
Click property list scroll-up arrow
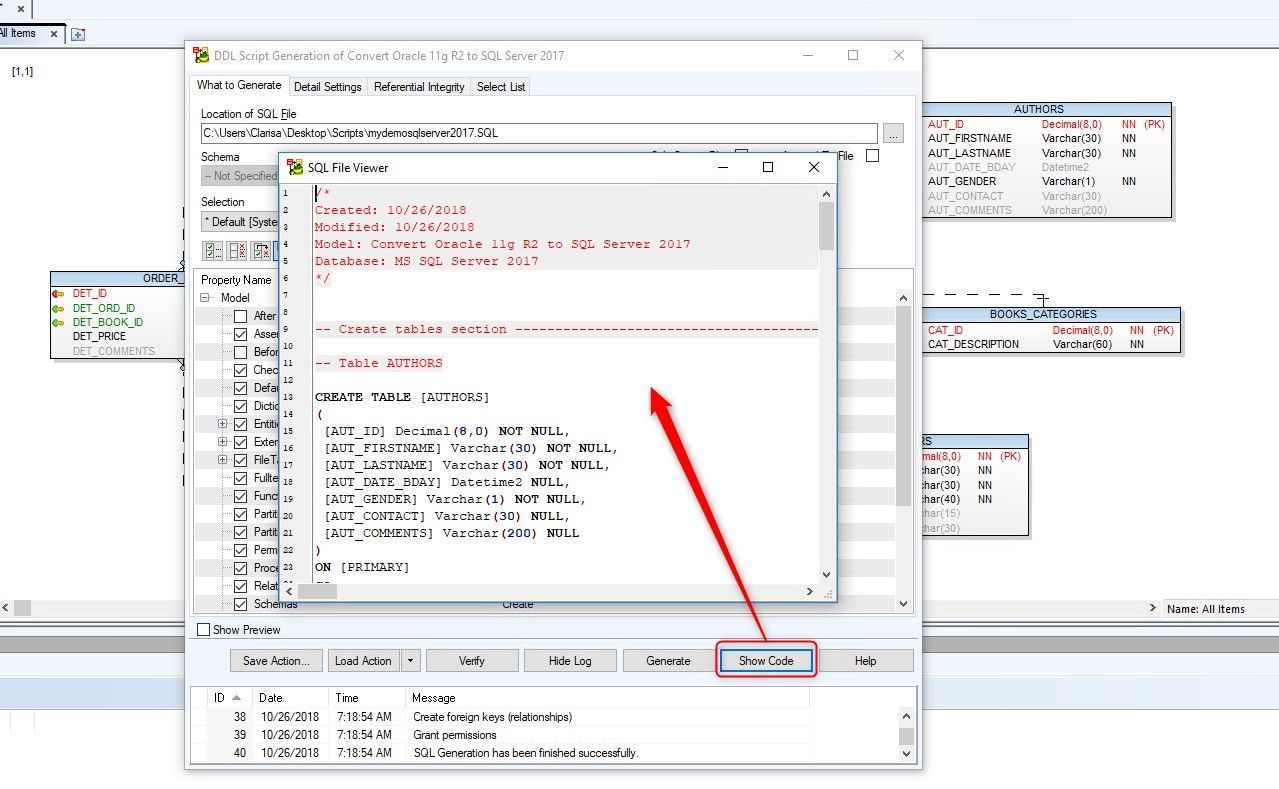pyautogui.click(x=904, y=298)
